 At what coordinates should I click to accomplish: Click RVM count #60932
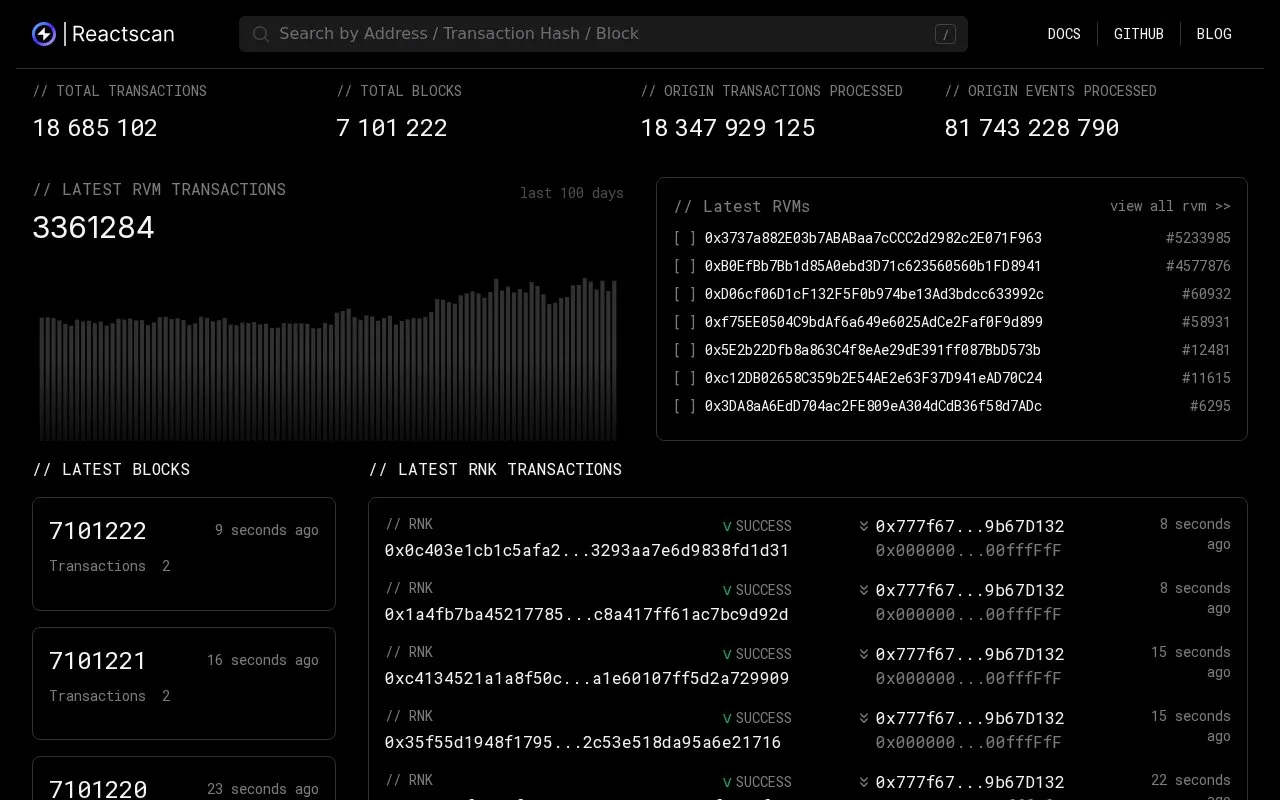click(x=1206, y=294)
